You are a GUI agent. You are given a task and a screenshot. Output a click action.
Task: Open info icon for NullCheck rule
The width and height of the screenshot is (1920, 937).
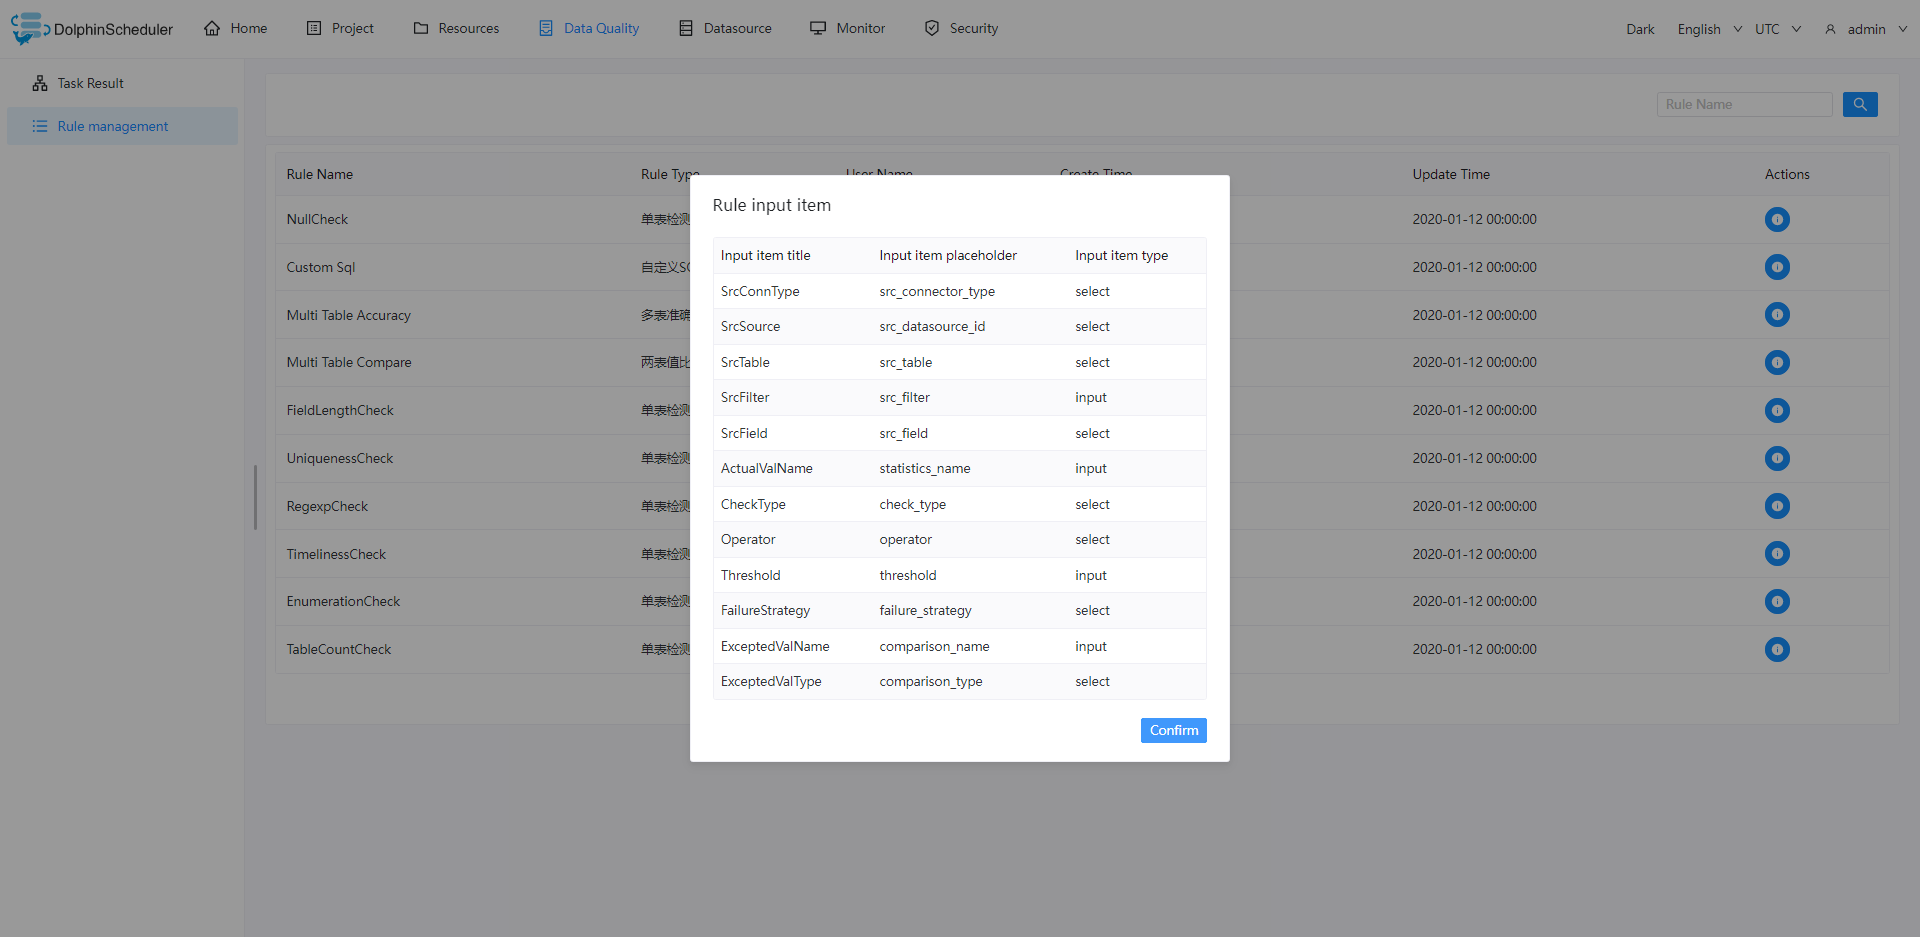pyautogui.click(x=1776, y=219)
